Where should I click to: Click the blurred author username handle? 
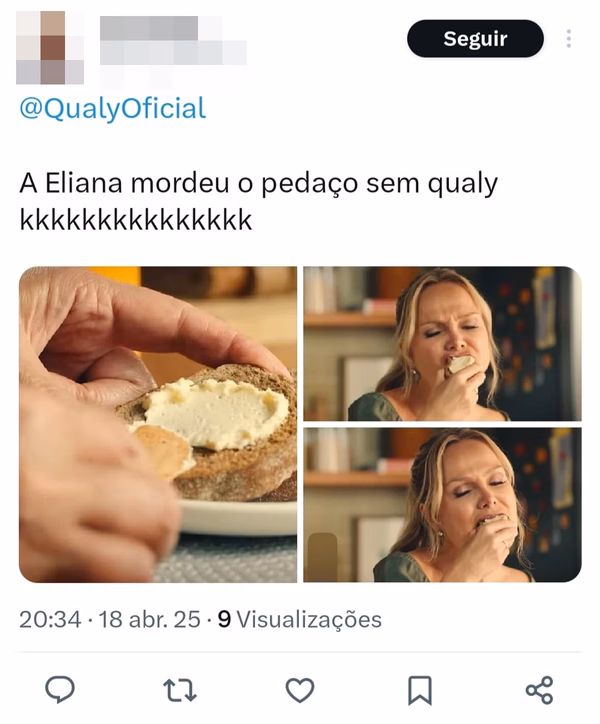point(173,53)
